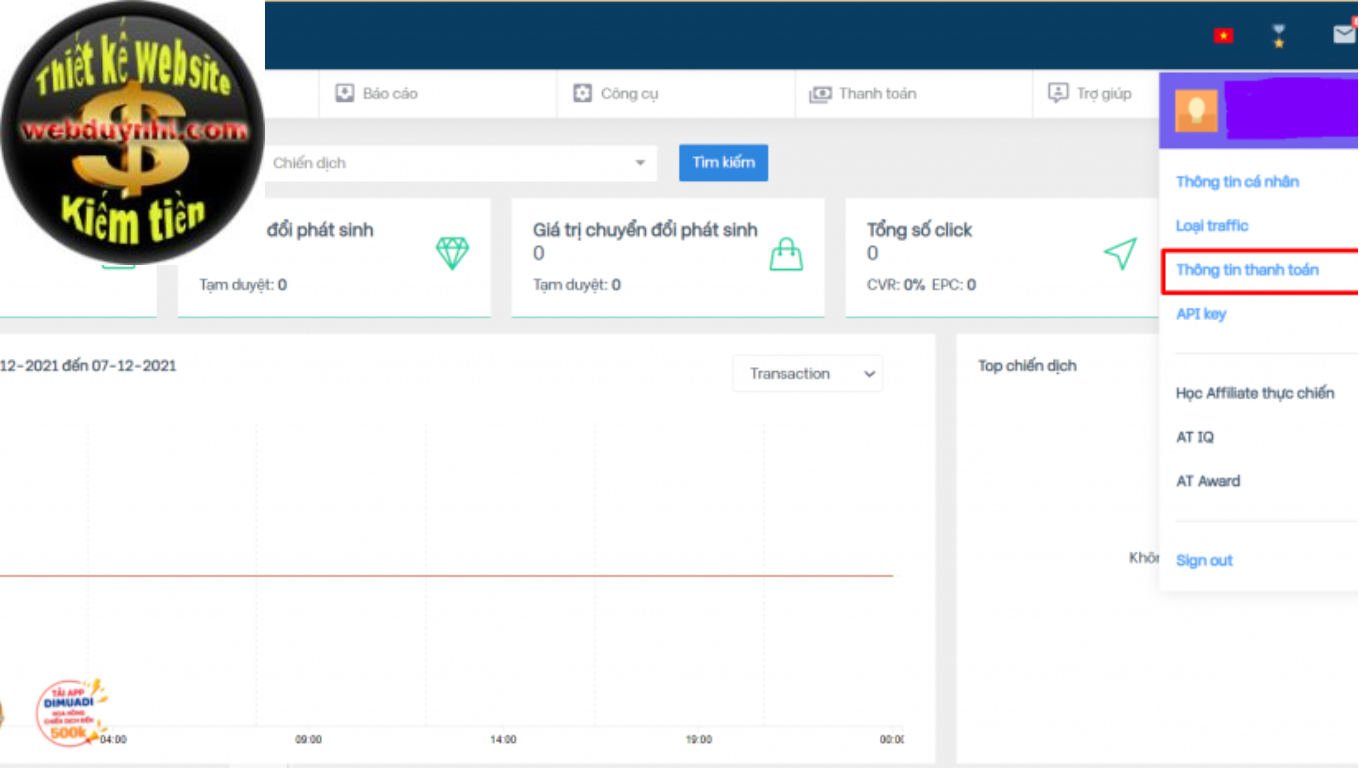Open the award medal icon in header

[1279, 36]
